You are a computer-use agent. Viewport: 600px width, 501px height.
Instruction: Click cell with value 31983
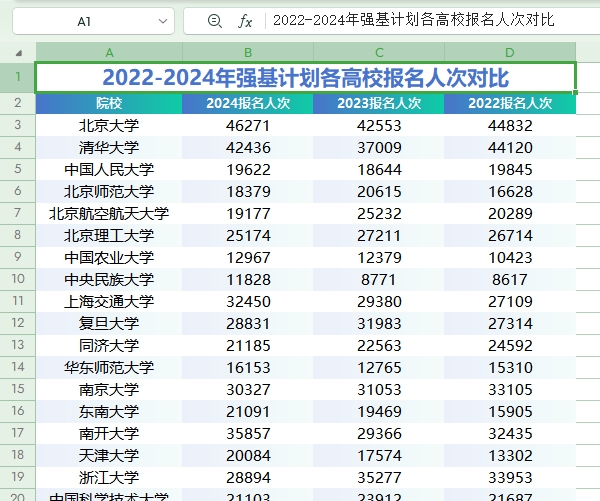pos(379,323)
